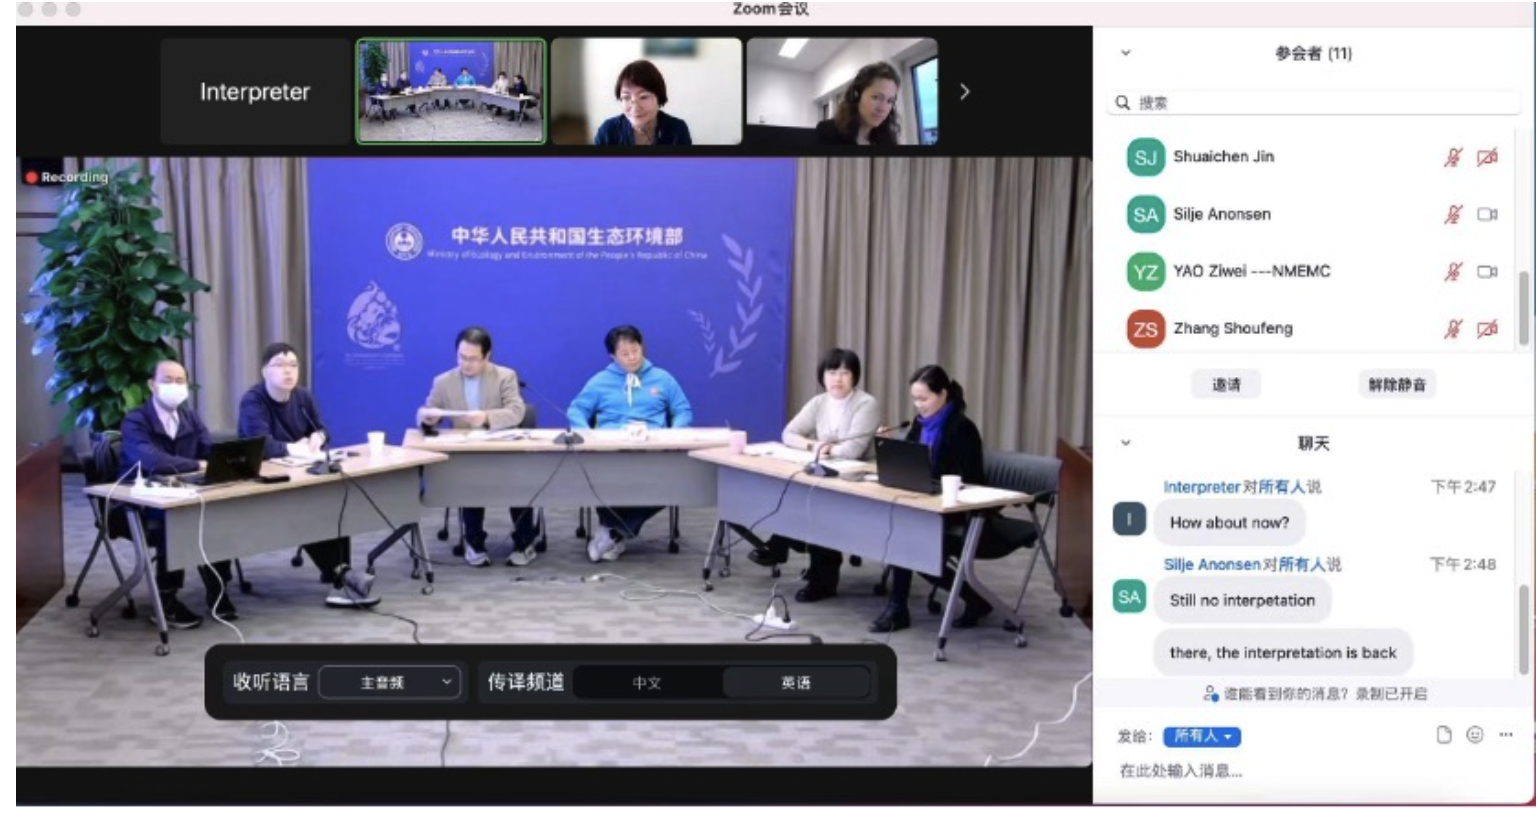Focus the participant search field

pos(1315,102)
